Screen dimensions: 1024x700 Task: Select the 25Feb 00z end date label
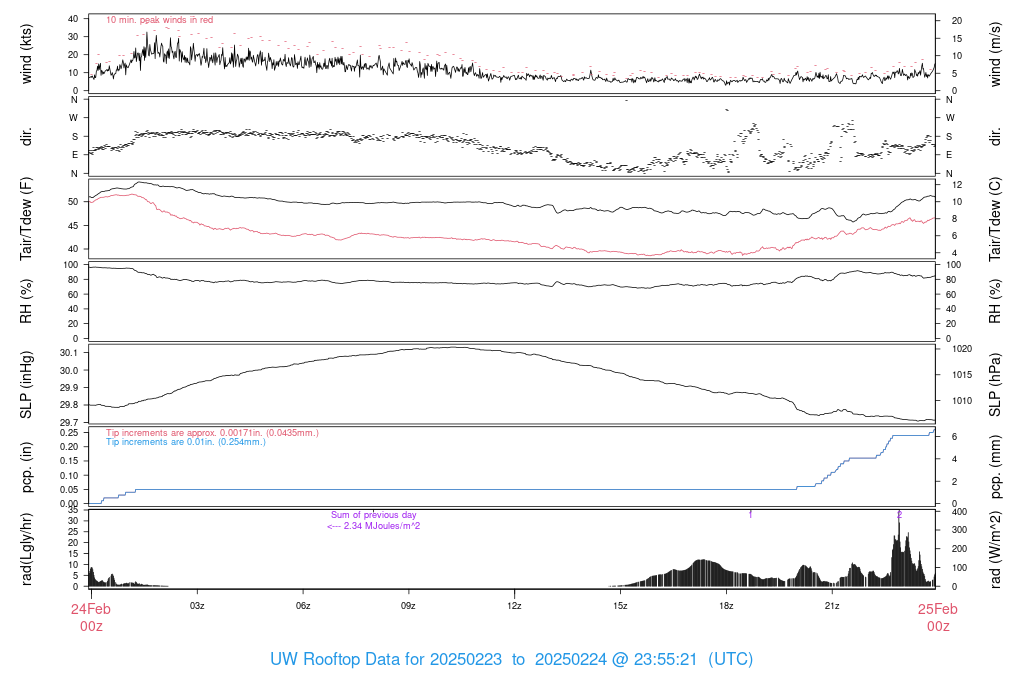(x=937, y=617)
